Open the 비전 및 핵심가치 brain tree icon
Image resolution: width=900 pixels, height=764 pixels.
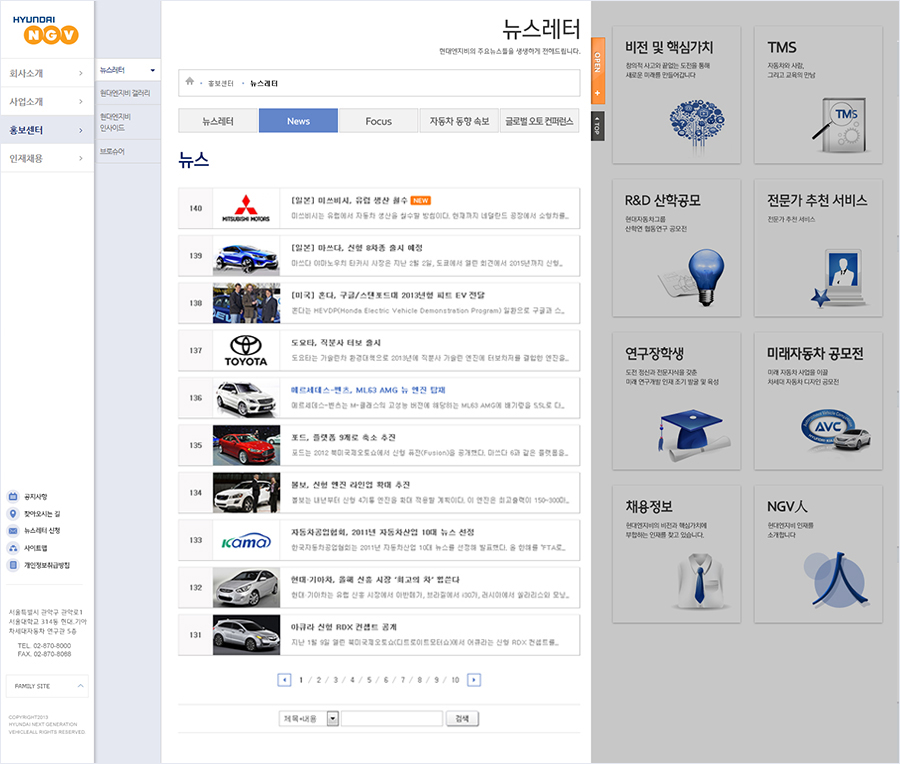click(x=696, y=126)
